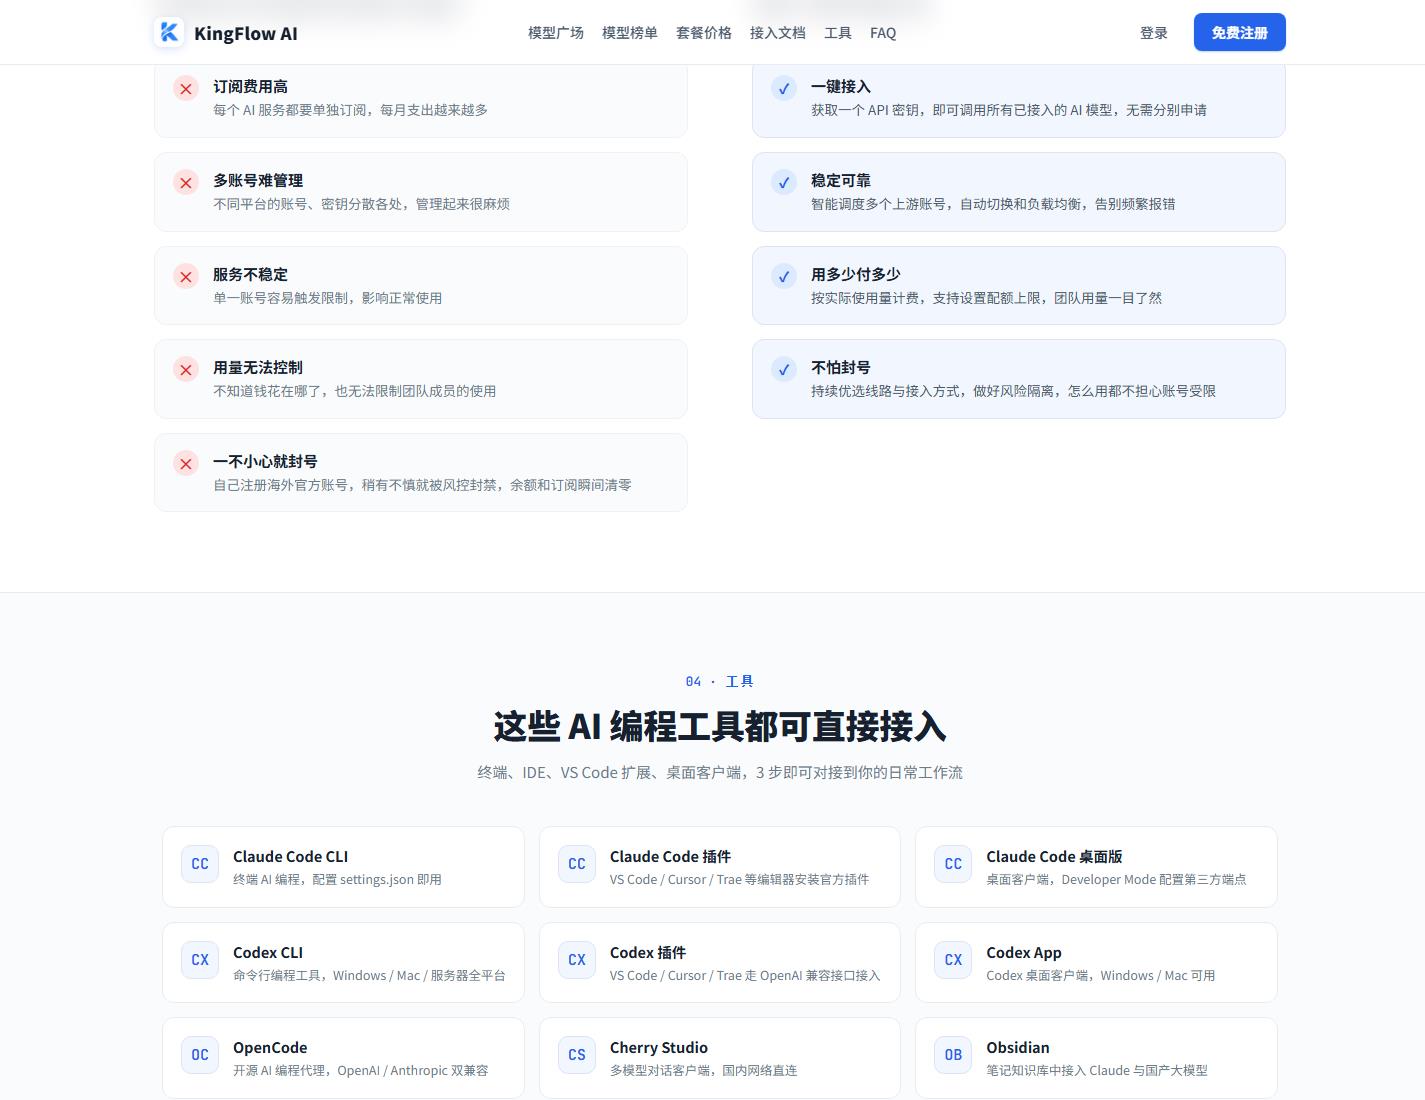Click the heading 服务不稳定

pos(250,274)
